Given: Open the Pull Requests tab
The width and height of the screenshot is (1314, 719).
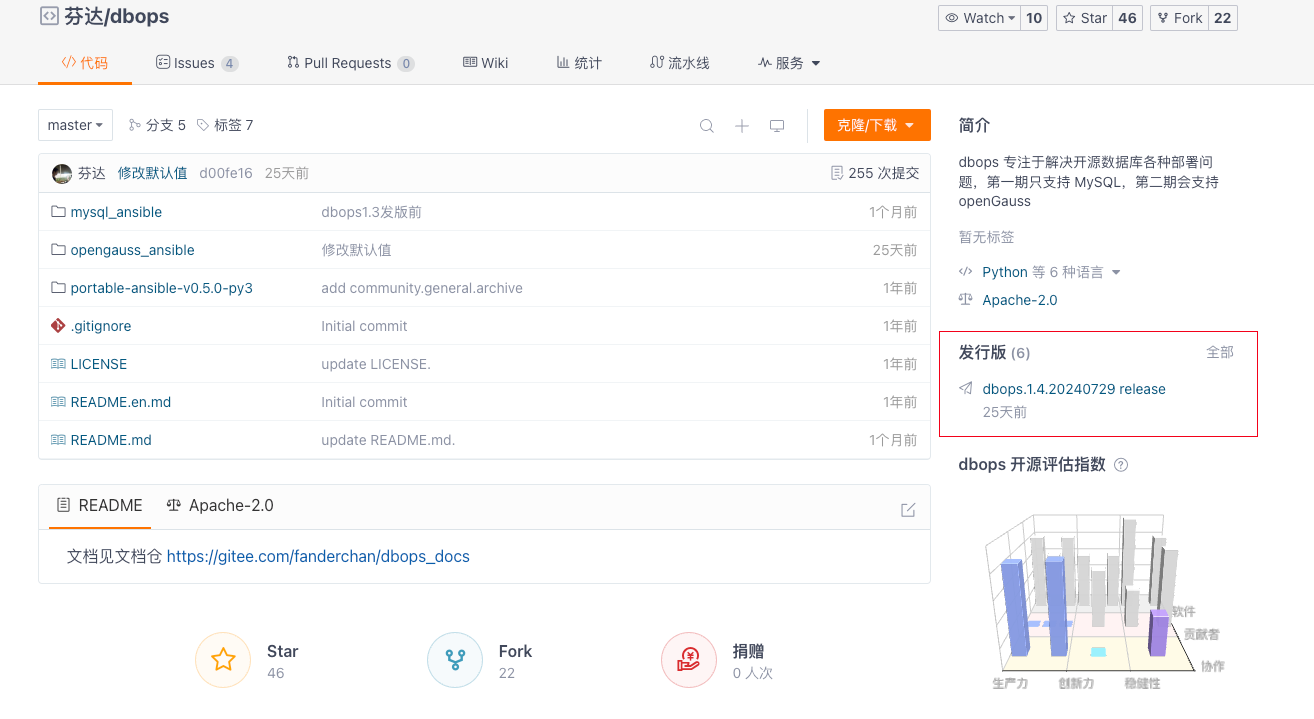Looking at the screenshot, I should [350, 63].
